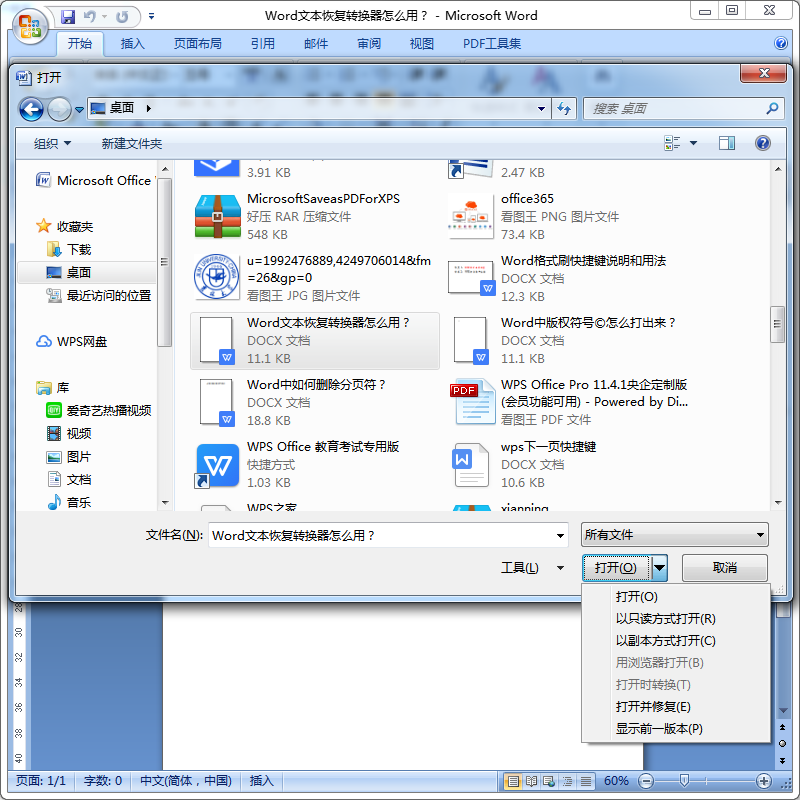Switch to Print Layout view in status bar
This screenshot has width=800, height=800.
coord(512,781)
